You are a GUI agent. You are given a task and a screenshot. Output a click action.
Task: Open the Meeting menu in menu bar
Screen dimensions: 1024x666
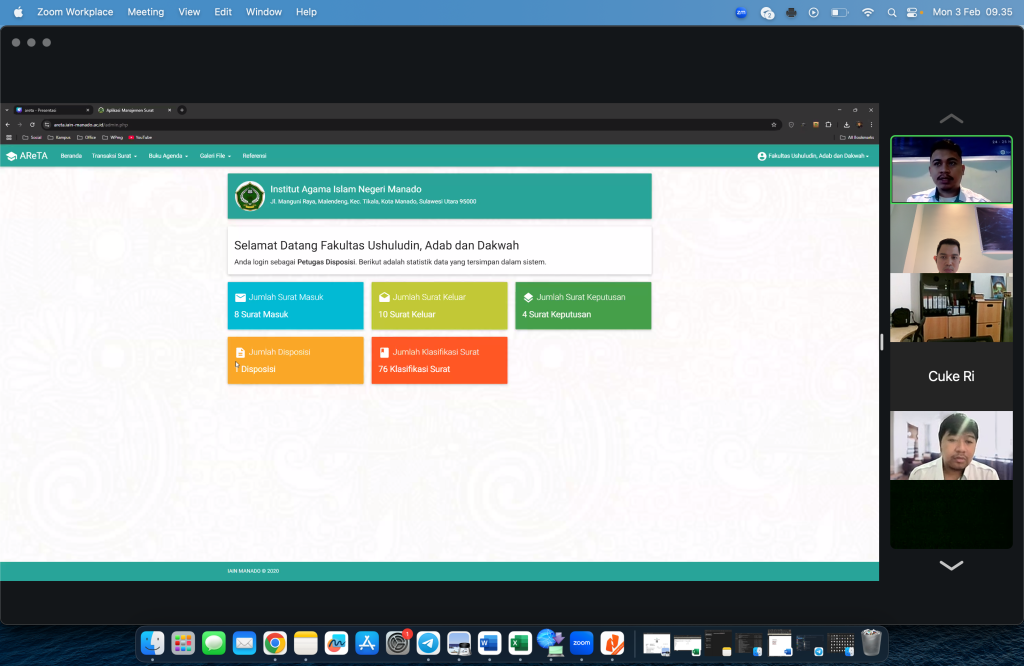pyautogui.click(x=146, y=12)
